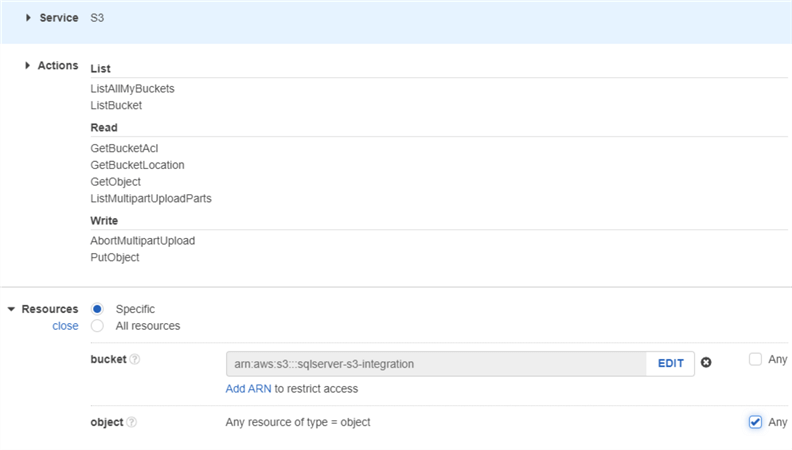The image size is (792, 450).
Task: Click the PutObject action
Action: pyautogui.click(x=115, y=257)
